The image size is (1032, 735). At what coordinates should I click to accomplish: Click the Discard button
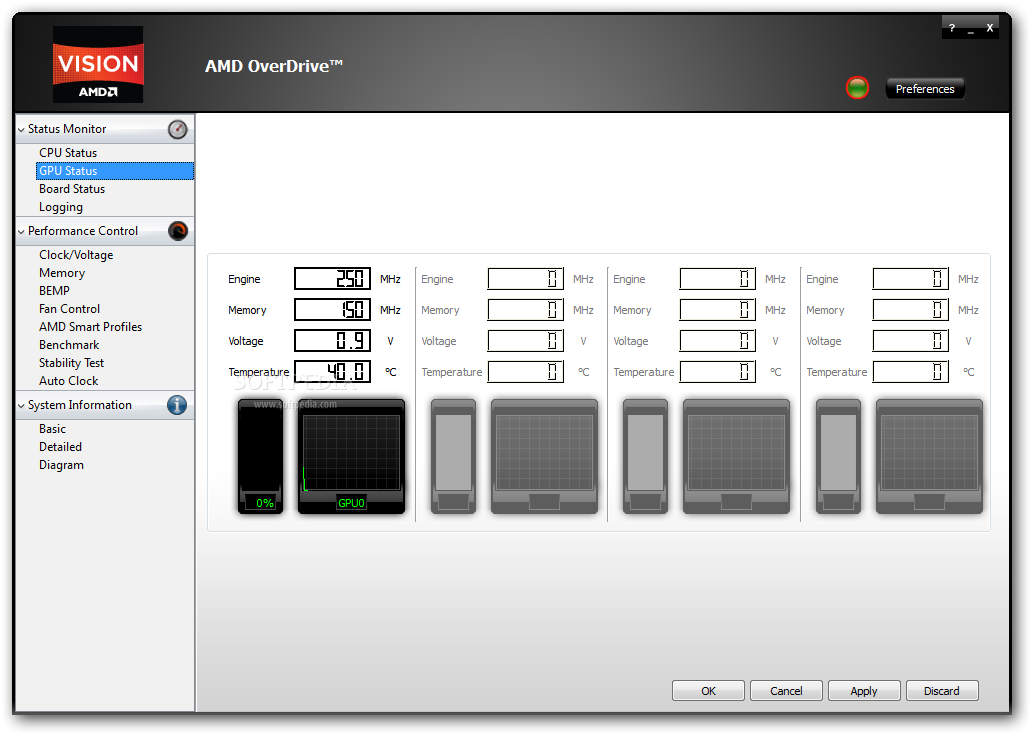click(x=942, y=691)
